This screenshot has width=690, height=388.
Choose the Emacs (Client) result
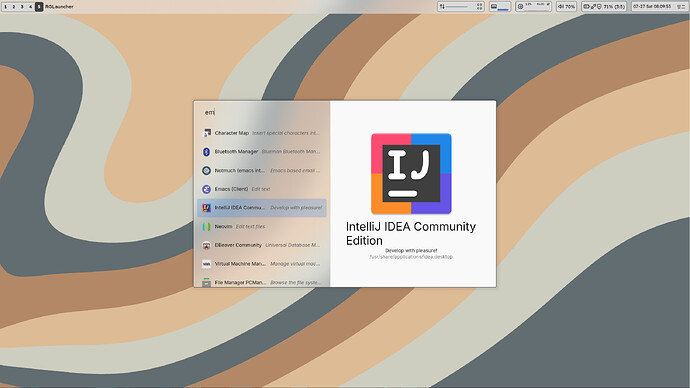[x=262, y=189]
